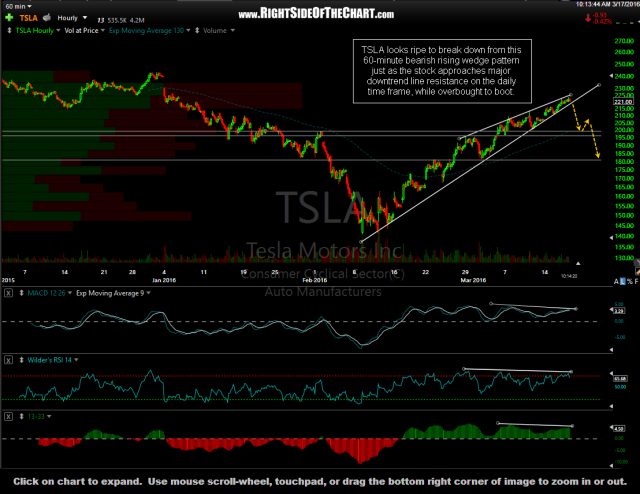Click the triangle marker near 140.00 price
Image resolution: width=640 pixels, height=494 pixels.
611,237
